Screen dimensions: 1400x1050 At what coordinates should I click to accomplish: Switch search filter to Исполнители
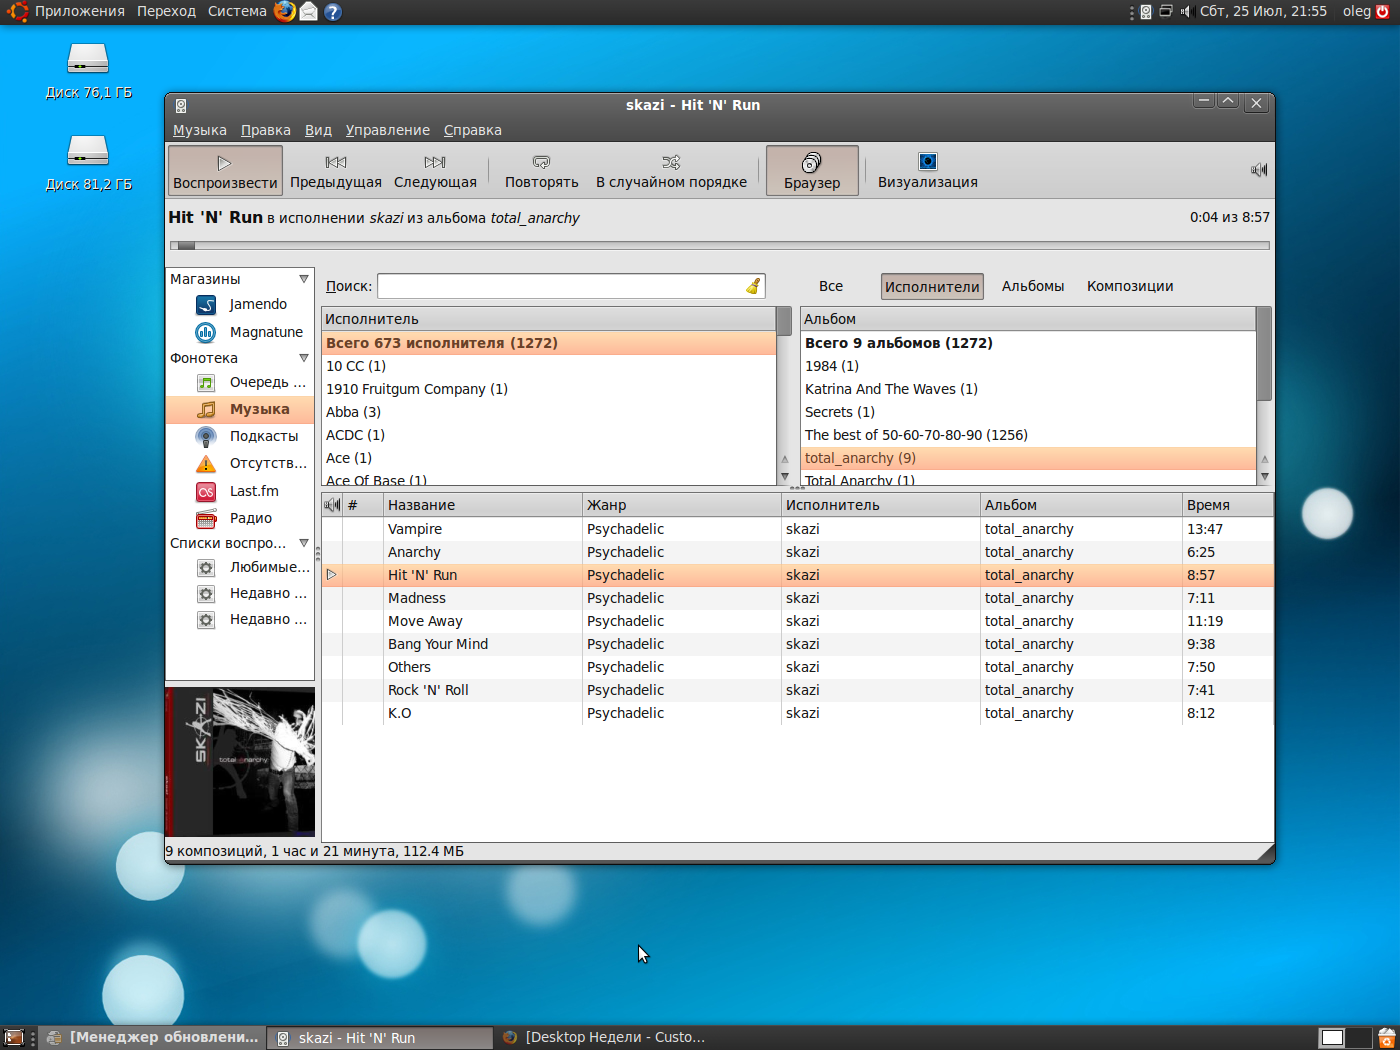(932, 287)
